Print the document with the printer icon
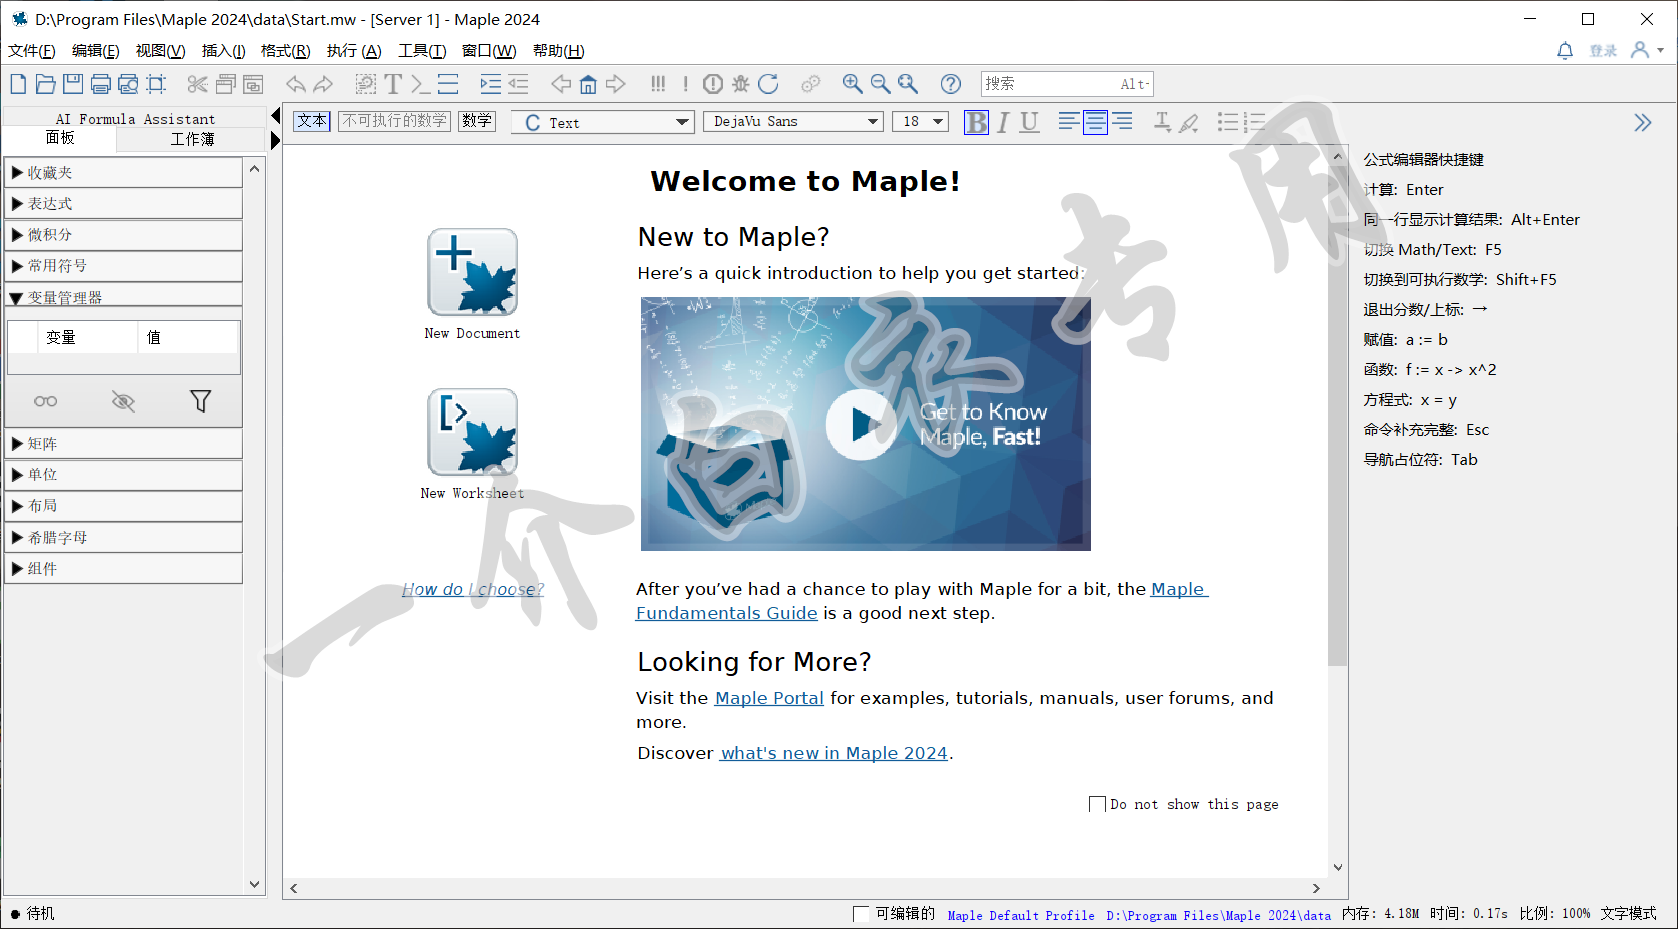Image resolution: width=1678 pixels, height=929 pixels. [101, 84]
